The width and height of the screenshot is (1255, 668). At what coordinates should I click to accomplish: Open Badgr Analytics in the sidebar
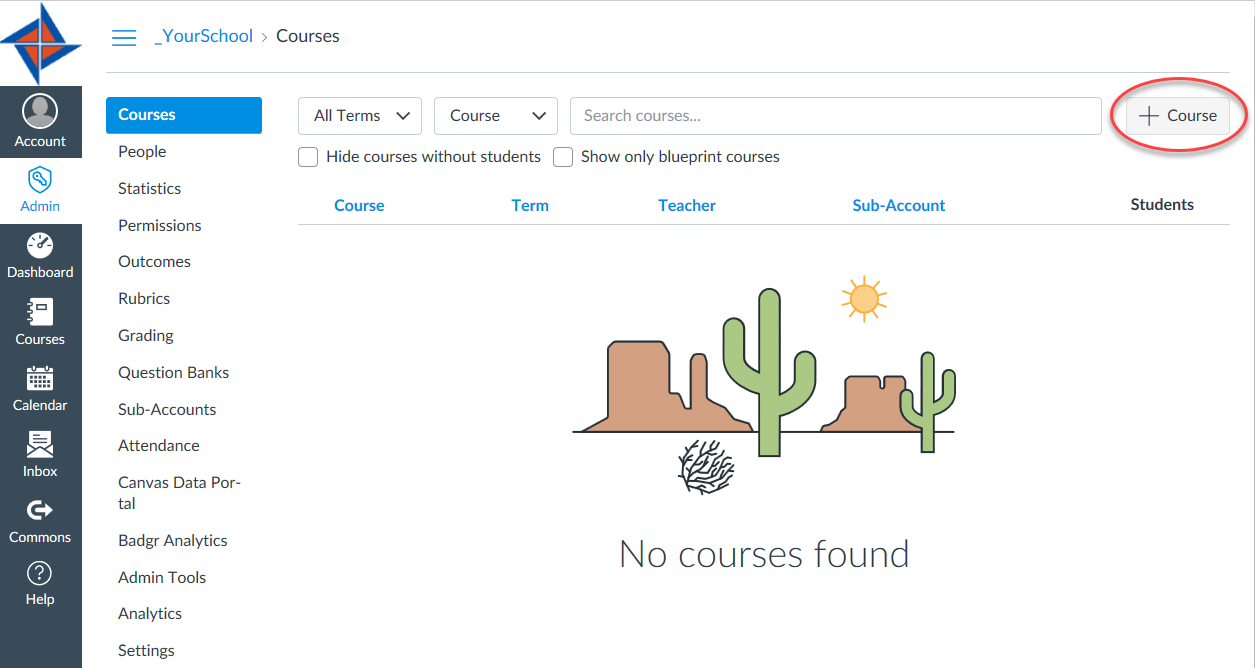(173, 541)
